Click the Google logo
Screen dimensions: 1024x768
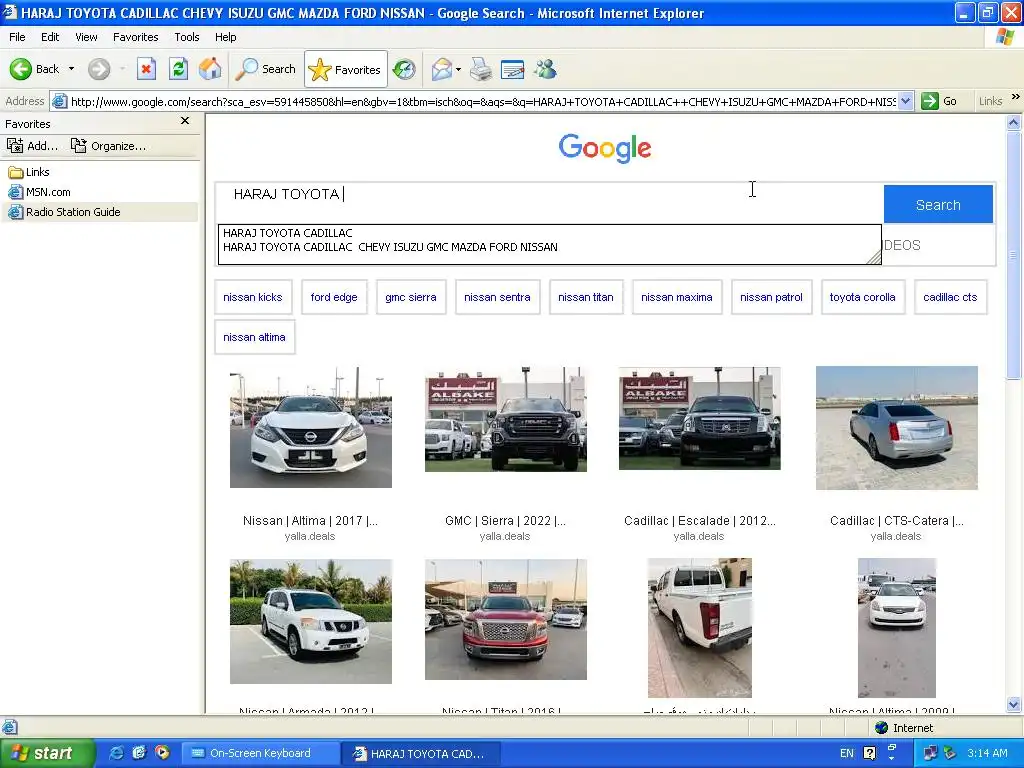point(605,148)
